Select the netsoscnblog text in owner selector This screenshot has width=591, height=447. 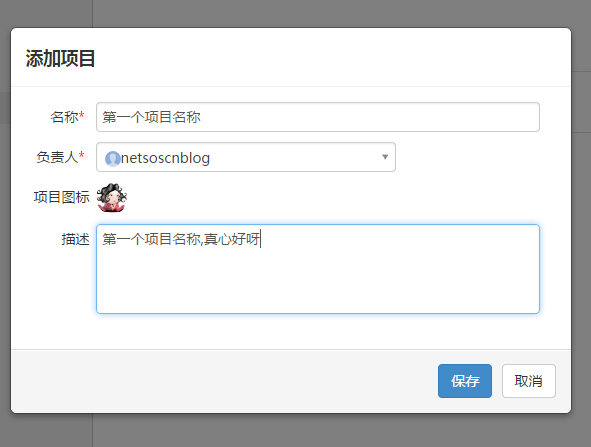pos(165,158)
